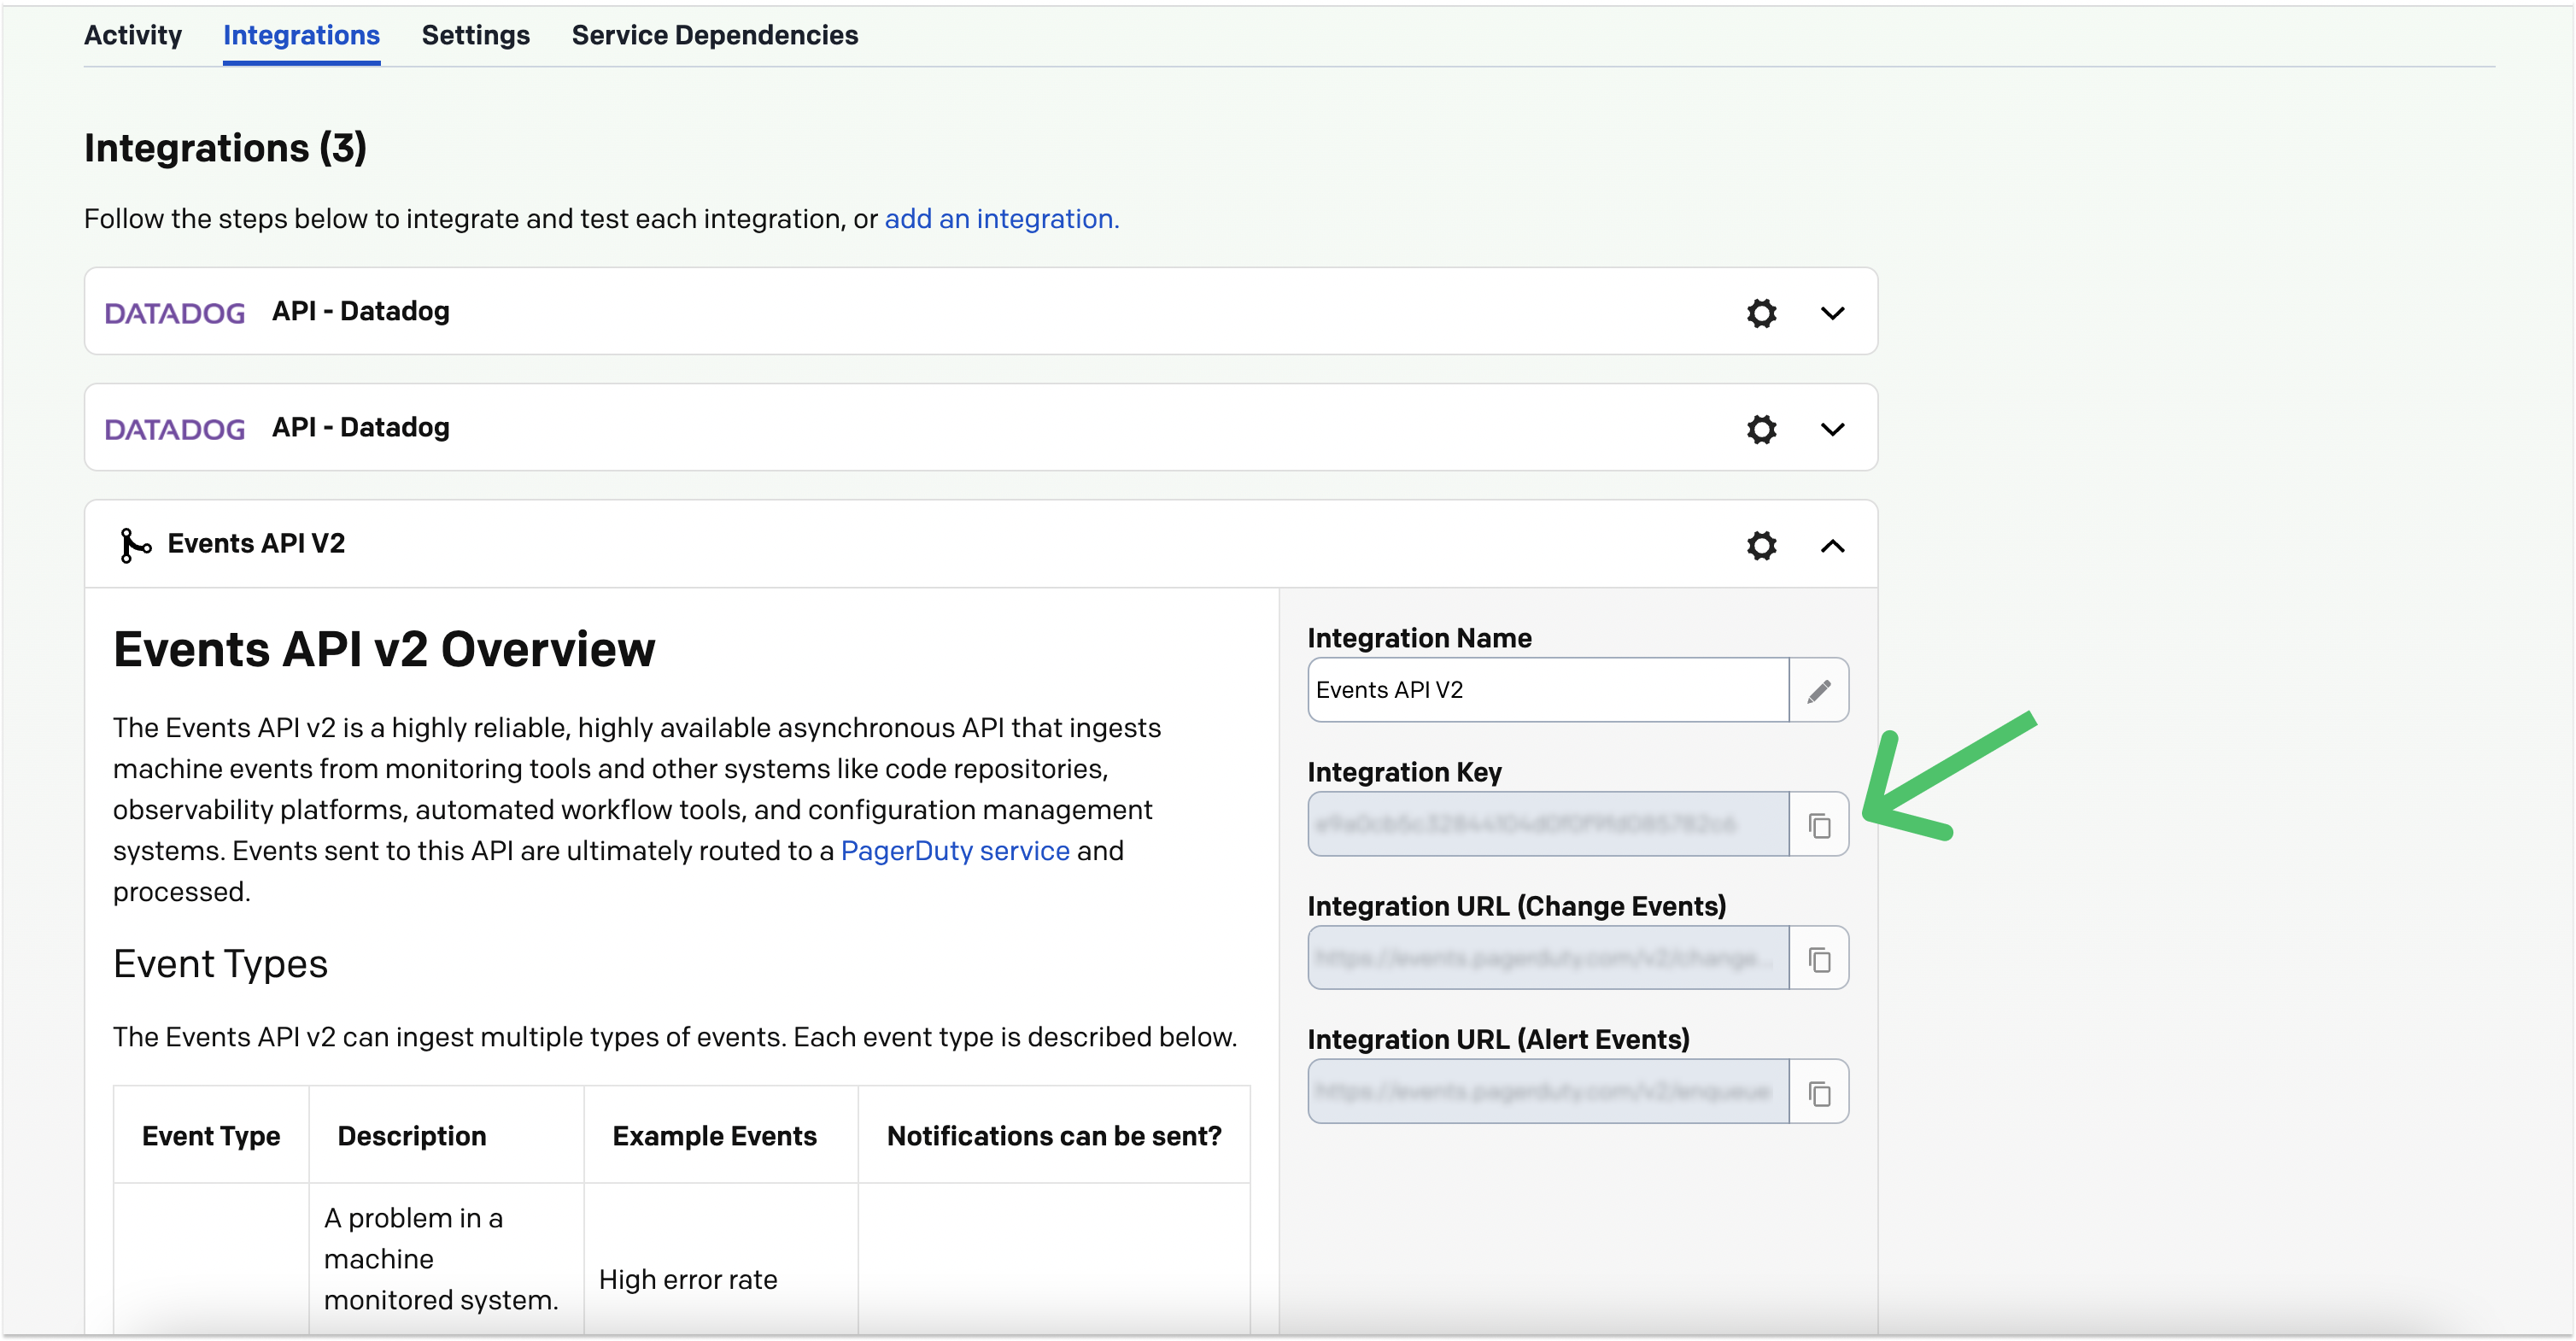The image size is (2576, 1341).
Task: Click the 'Event Type' column header
Action: [x=211, y=1136]
